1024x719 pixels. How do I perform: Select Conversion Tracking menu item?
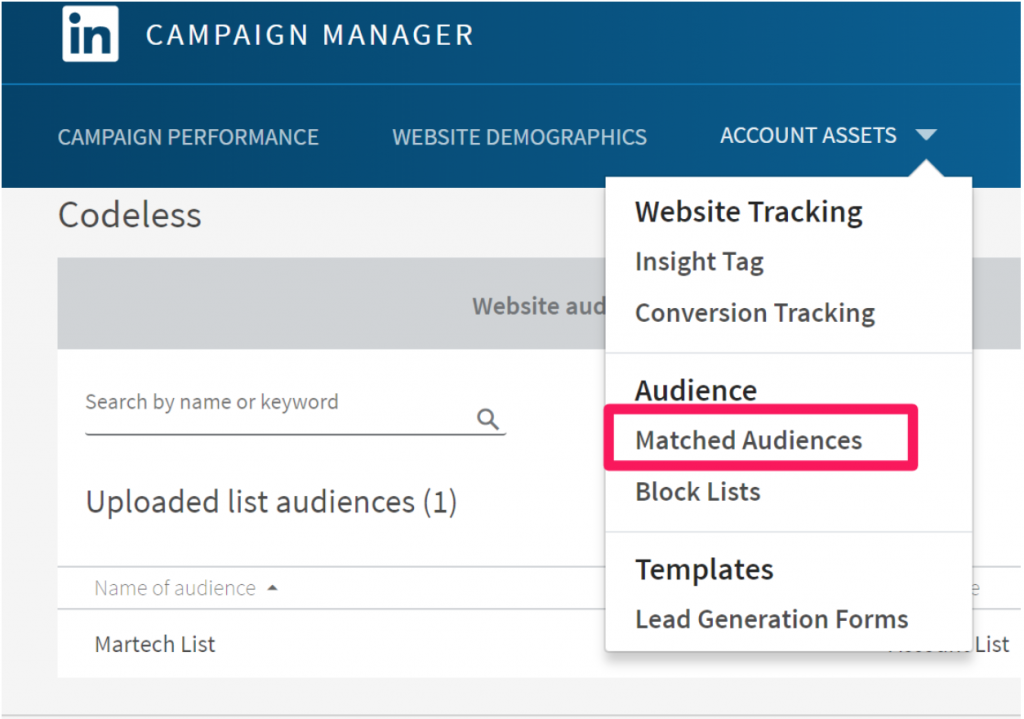click(755, 313)
